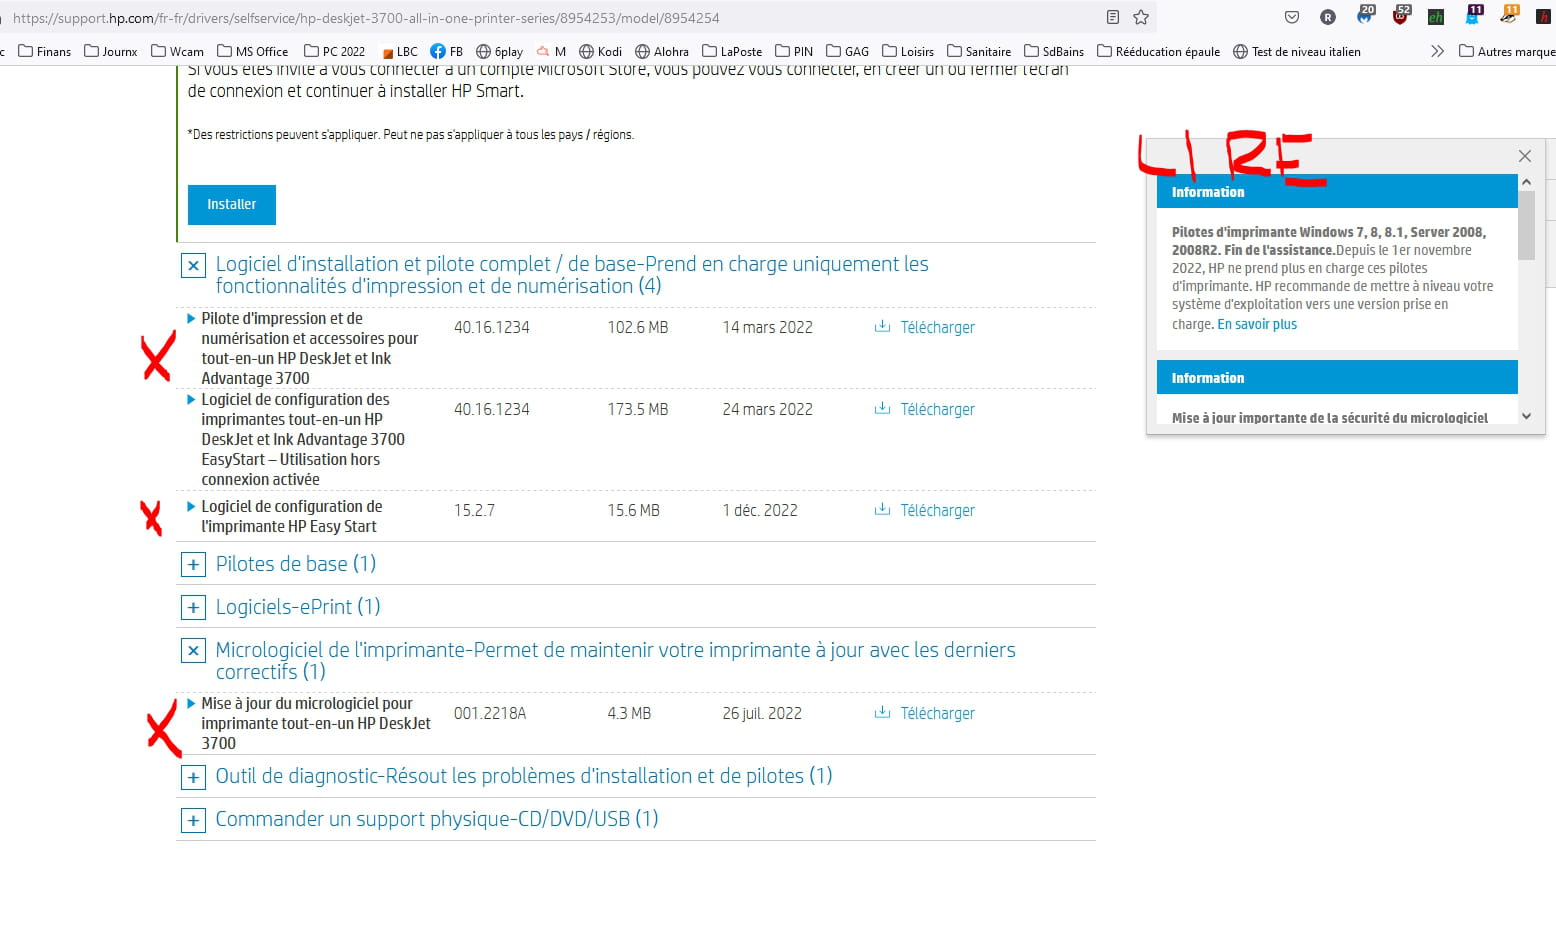Open the SdBains bookmark folder

click(1054, 51)
